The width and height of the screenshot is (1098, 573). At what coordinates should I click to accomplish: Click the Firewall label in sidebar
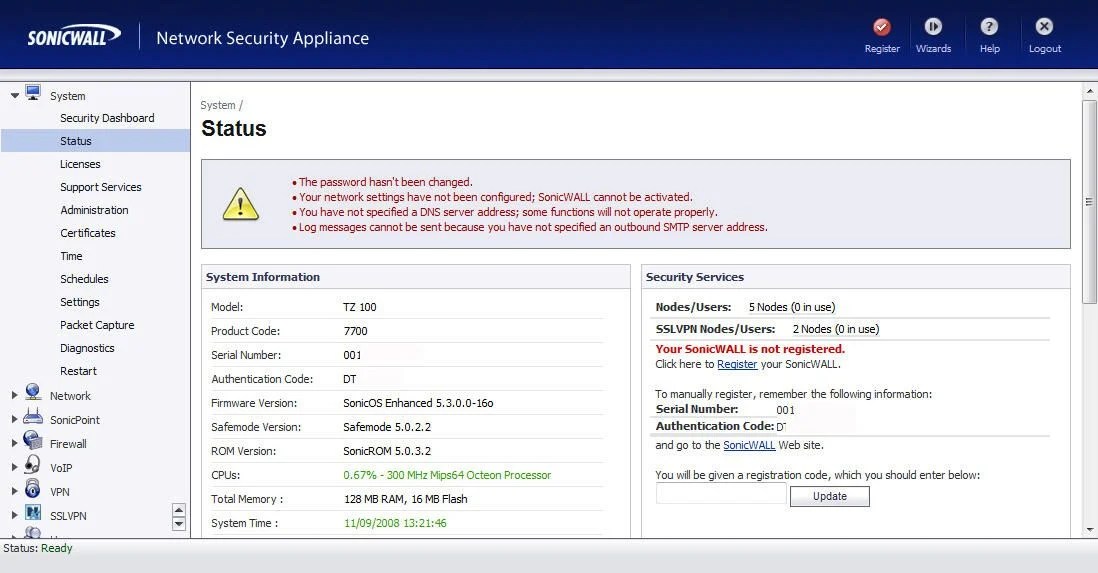[x=68, y=443]
